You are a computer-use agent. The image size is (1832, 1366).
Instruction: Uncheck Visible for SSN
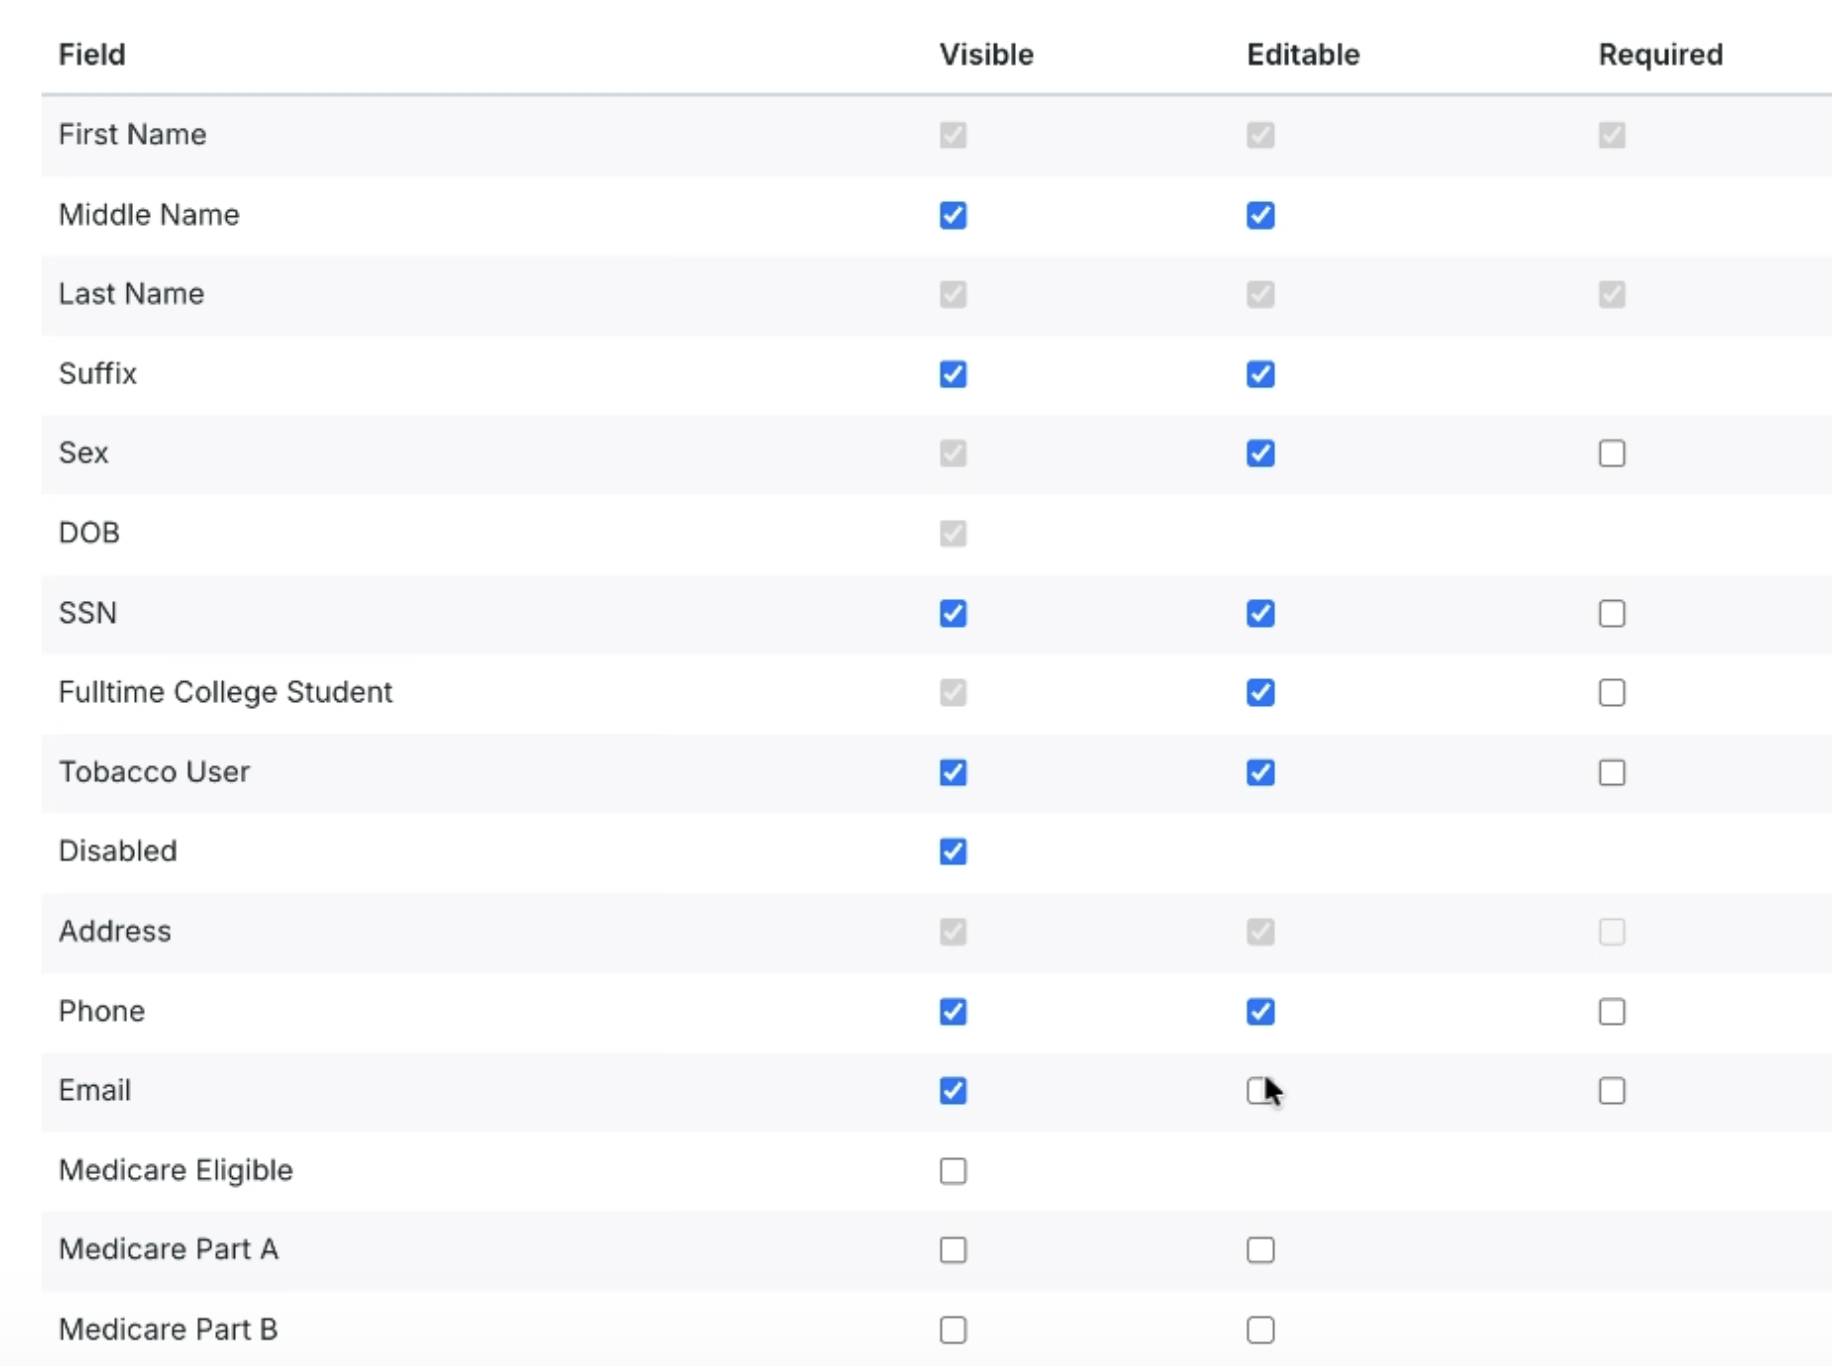pos(953,613)
